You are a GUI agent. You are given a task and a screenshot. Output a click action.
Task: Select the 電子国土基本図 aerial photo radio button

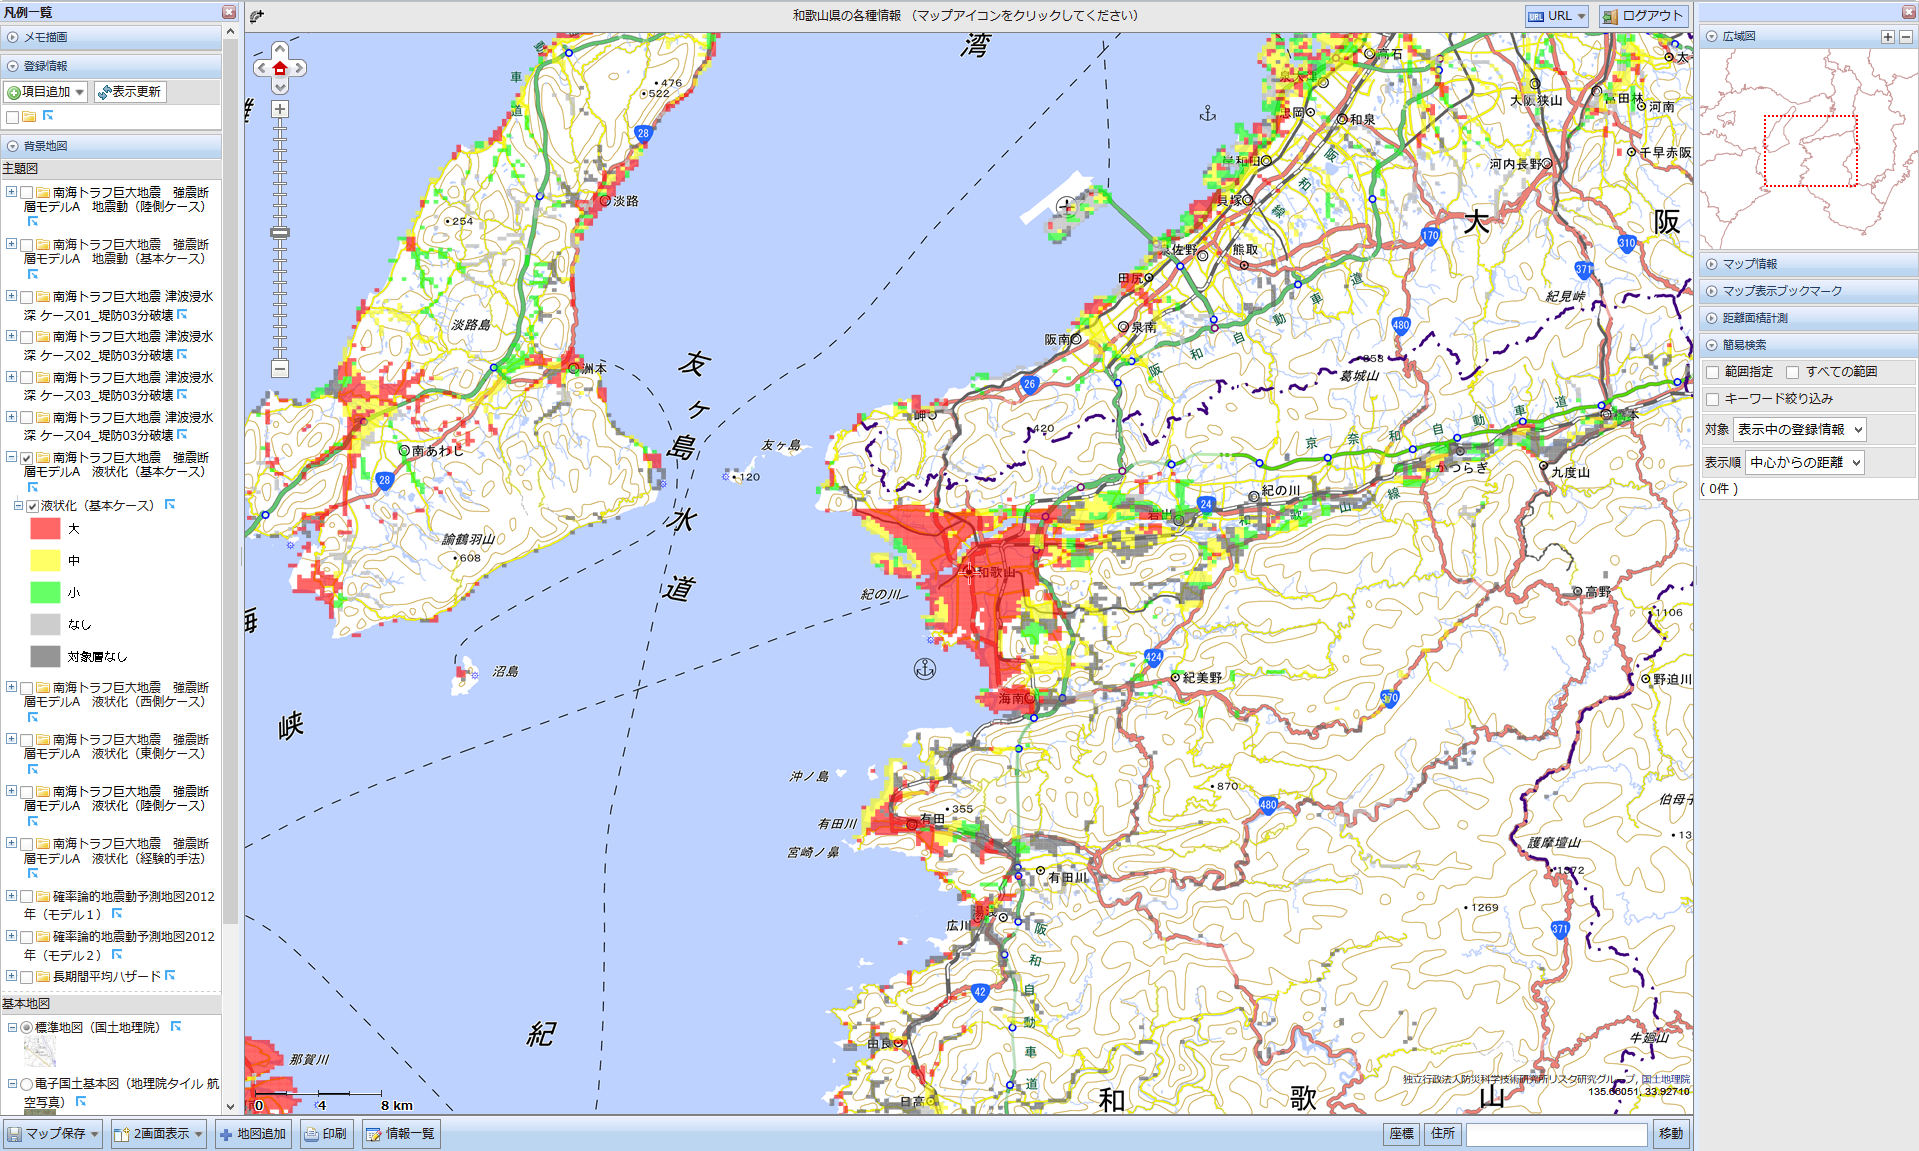(27, 1084)
